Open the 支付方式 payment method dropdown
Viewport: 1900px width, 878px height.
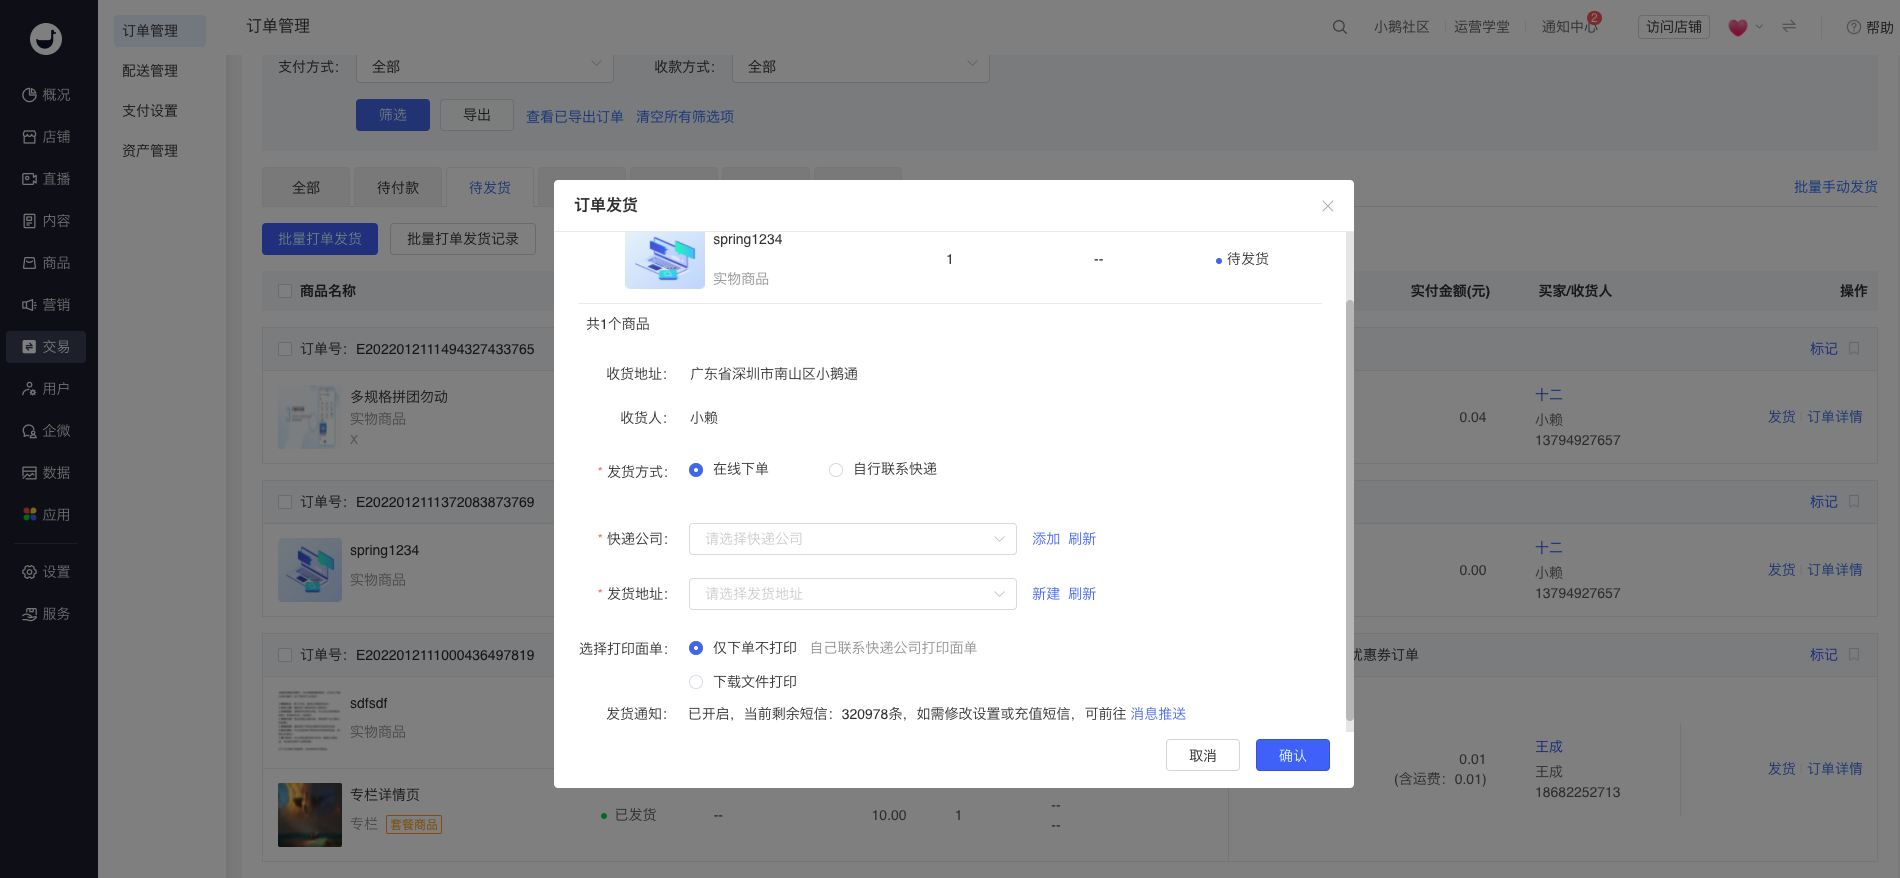484,67
